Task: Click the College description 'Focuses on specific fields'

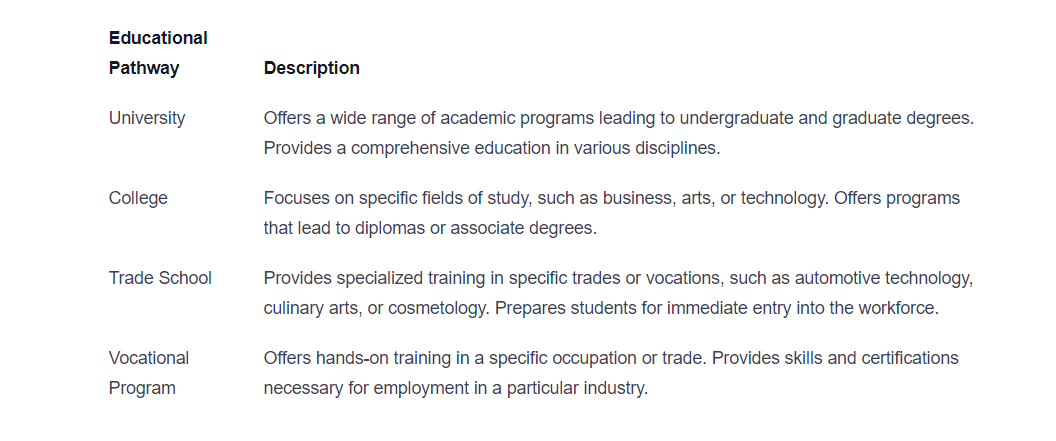Action: click(612, 198)
